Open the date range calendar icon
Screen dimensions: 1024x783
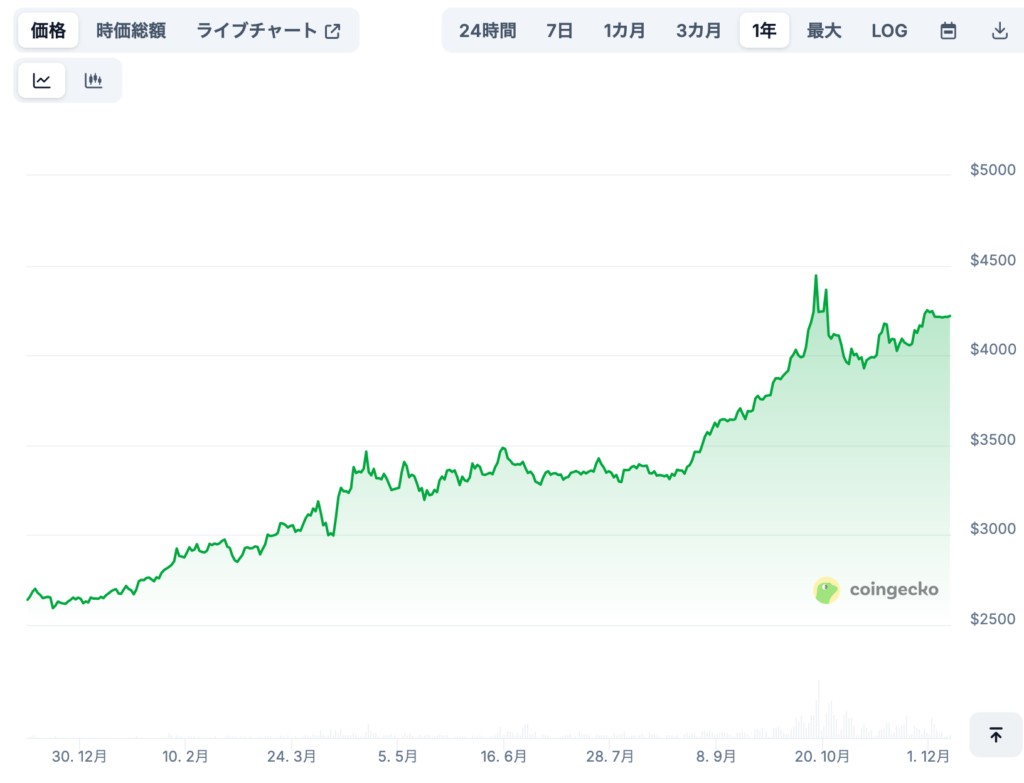coord(947,30)
